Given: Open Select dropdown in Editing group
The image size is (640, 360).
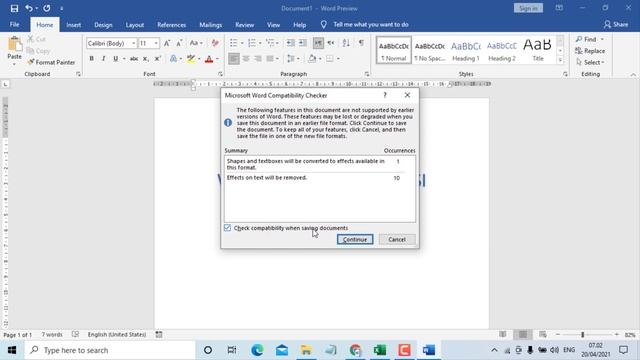Looking at the screenshot, I should 591,62.
